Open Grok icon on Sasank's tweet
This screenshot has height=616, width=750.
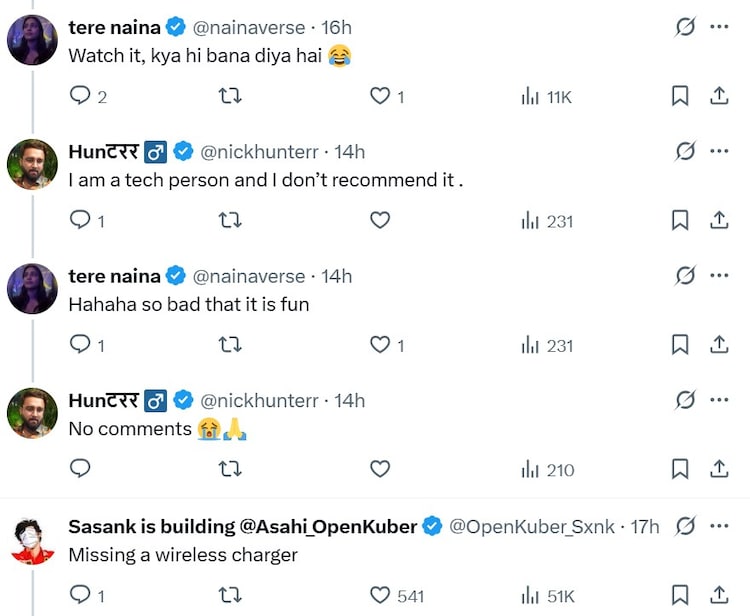[x=685, y=525]
